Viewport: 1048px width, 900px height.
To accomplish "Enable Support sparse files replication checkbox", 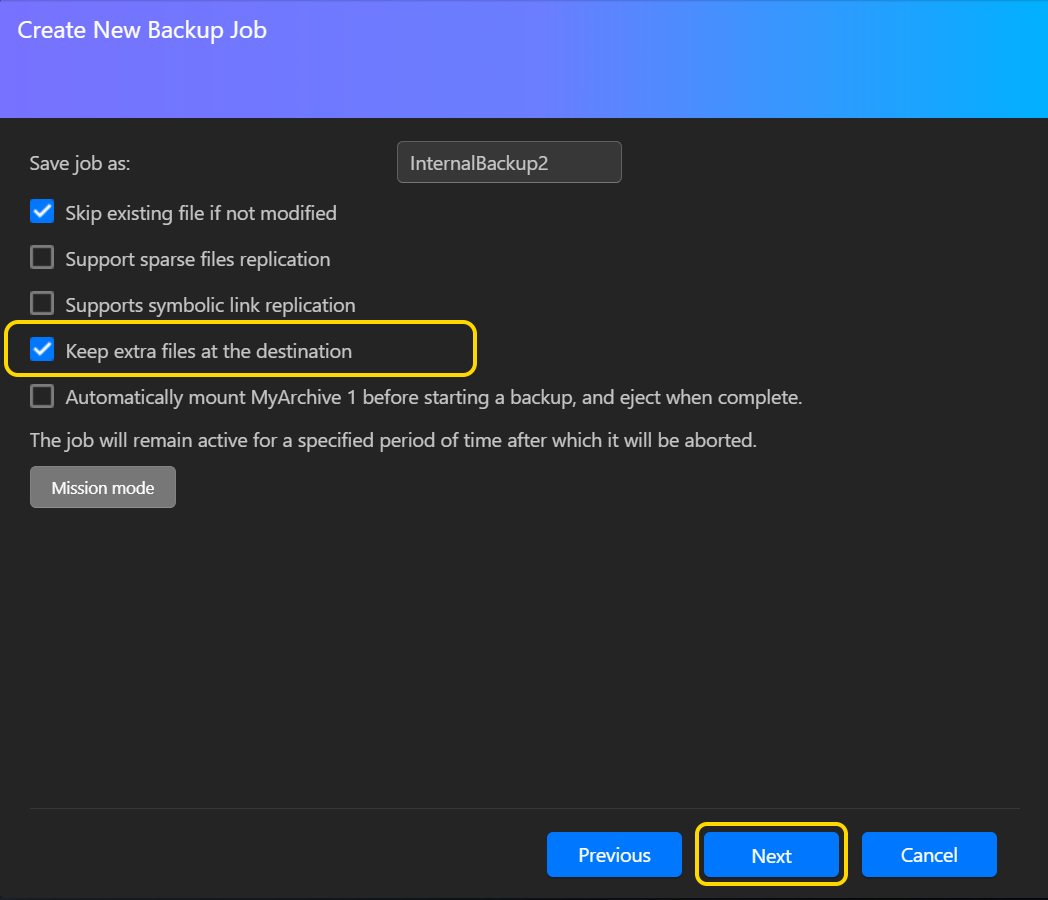I will pyautogui.click(x=42, y=258).
